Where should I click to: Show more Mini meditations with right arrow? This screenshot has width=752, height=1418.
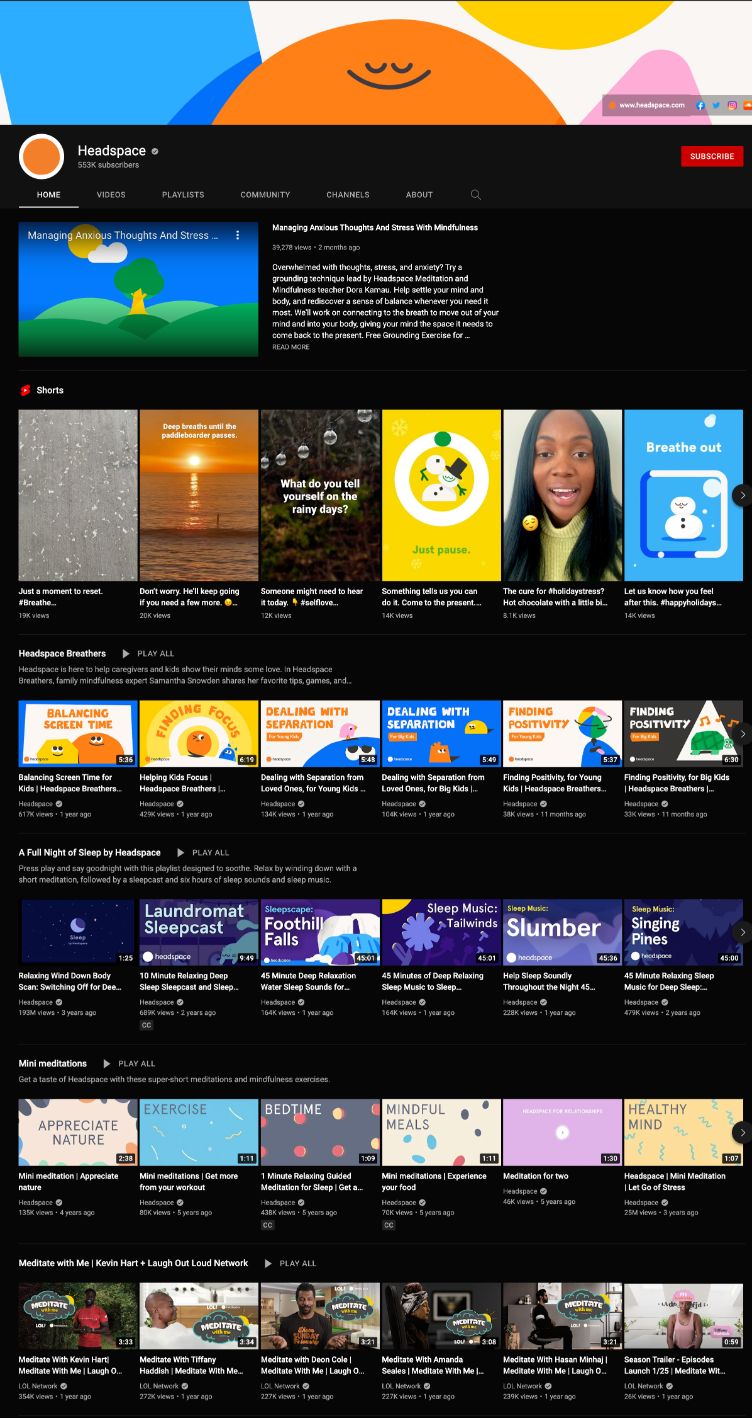pyautogui.click(x=742, y=1132)
